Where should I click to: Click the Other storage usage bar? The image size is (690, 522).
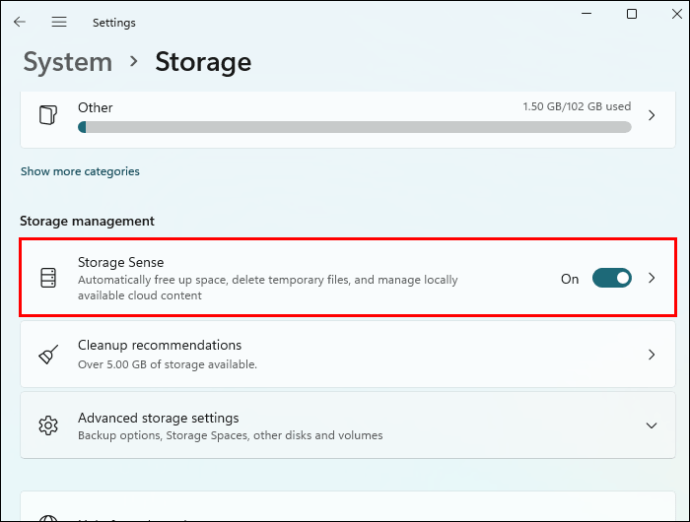[354, 127]
